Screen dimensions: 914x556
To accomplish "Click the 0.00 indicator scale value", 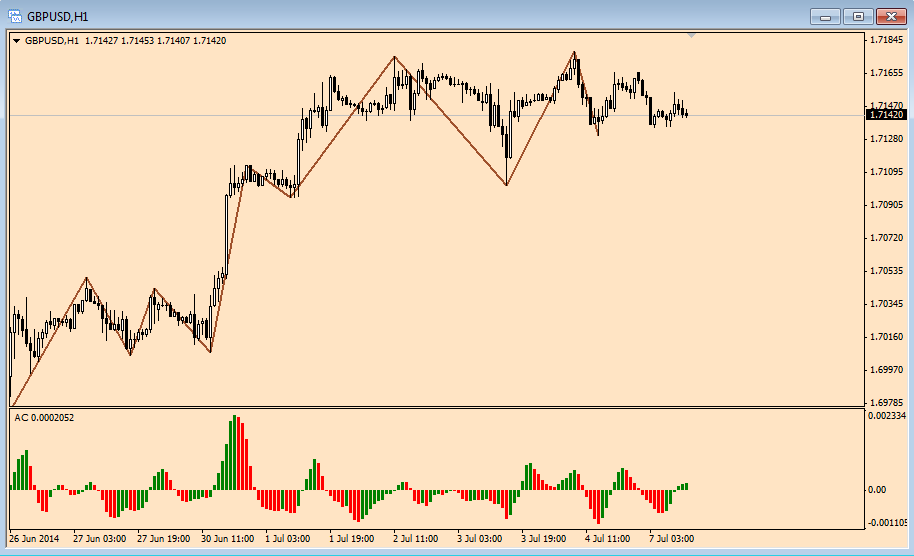I will (x=877, y=490).
